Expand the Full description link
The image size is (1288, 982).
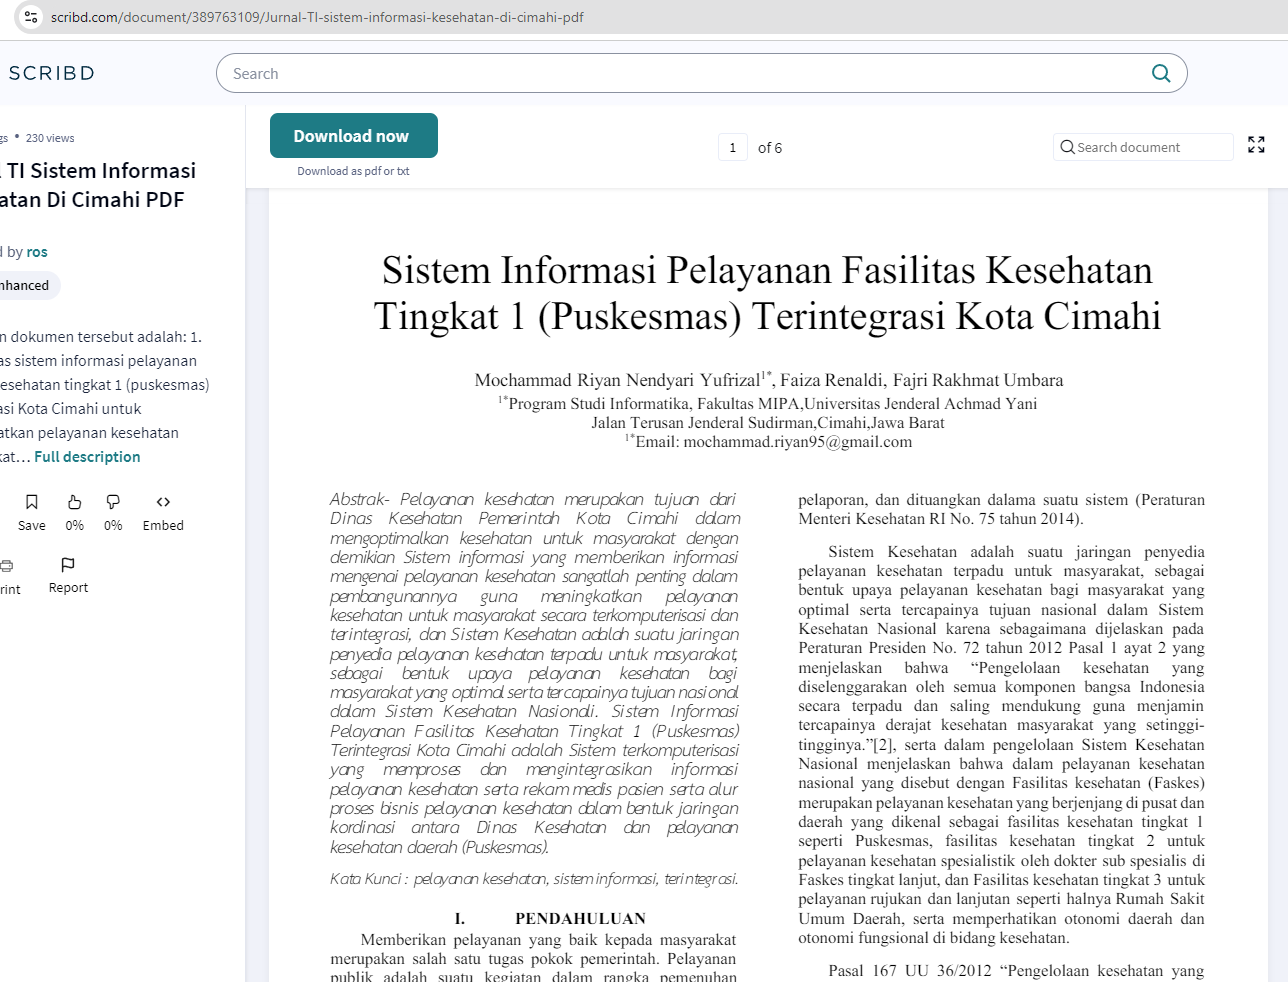coord(87,457)
